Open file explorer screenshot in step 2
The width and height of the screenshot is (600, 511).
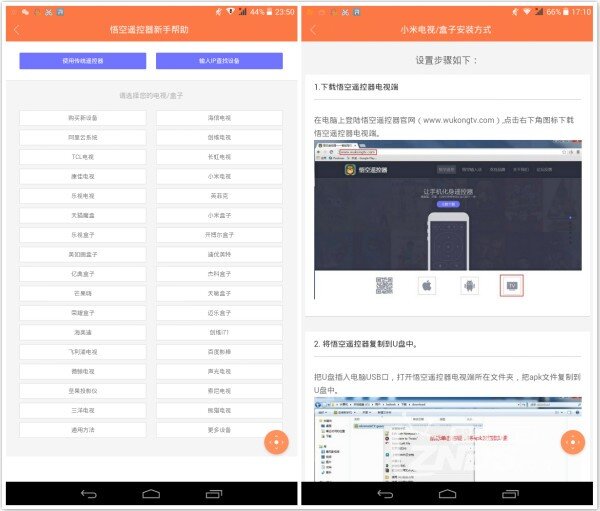click(448, 439)
